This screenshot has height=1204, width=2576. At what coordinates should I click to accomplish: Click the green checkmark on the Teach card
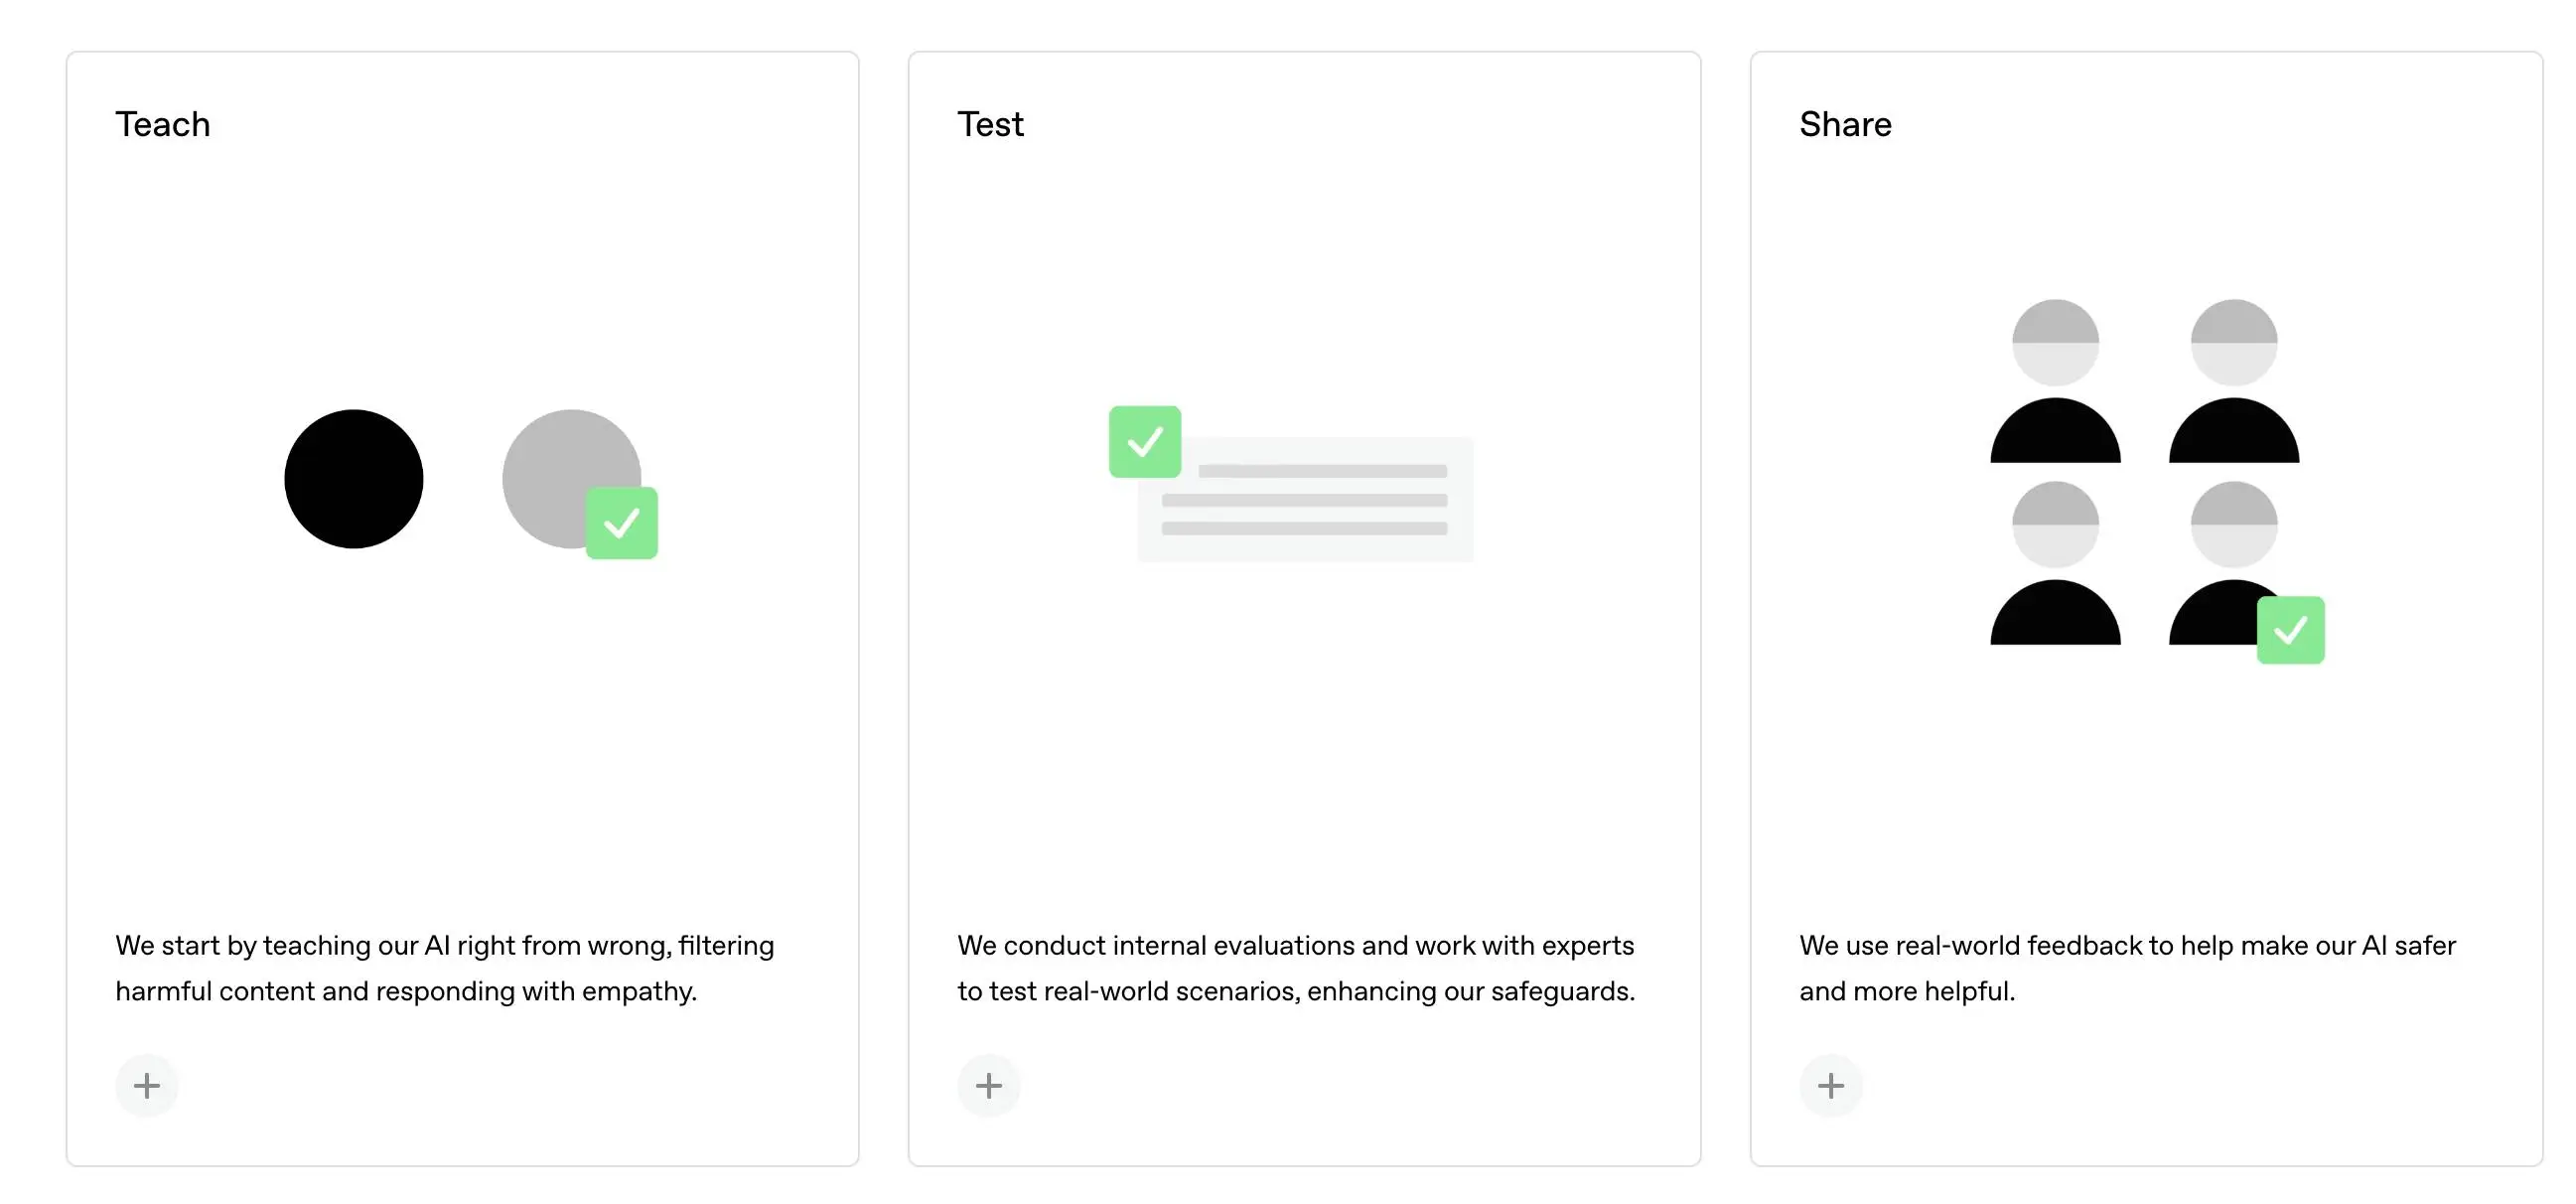pyautogui.click(x=622, y=521)
